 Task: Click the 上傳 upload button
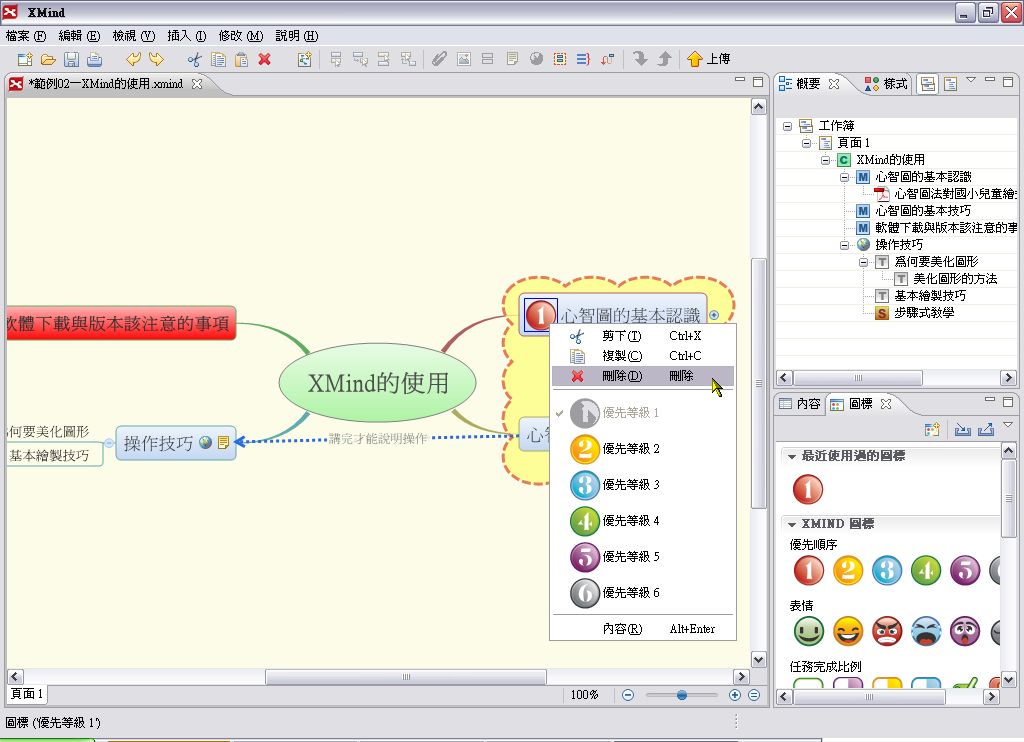click(x=709, y=59)
